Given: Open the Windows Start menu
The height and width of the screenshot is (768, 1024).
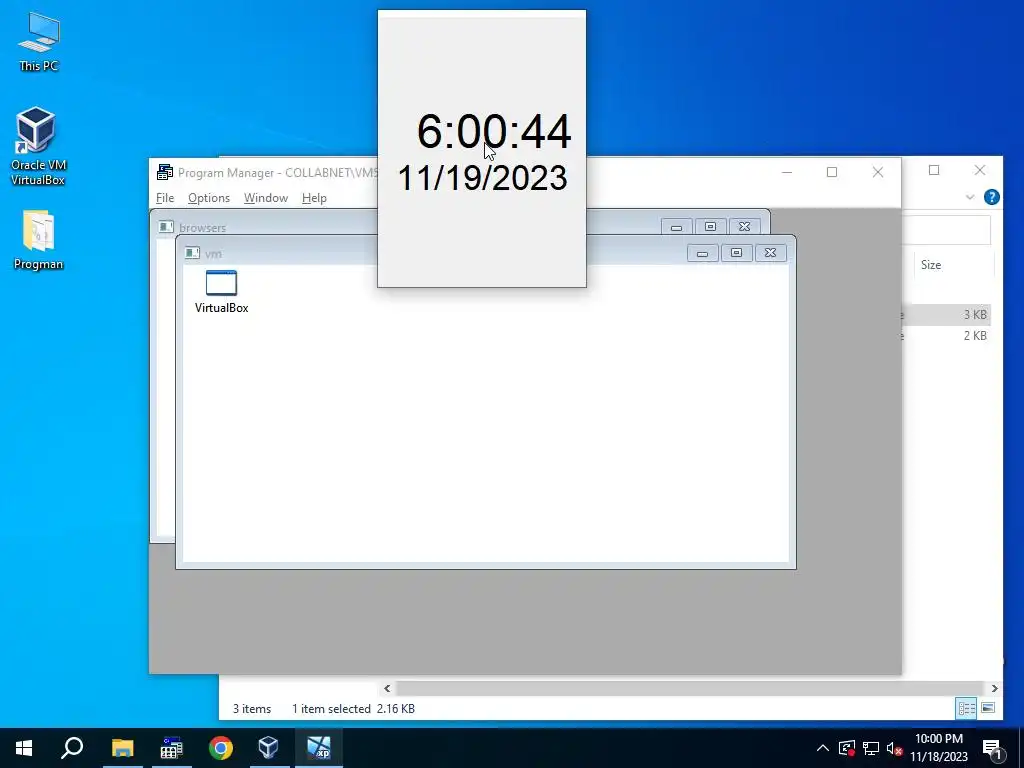Looking at the screenshot, I should pos(24,748).
